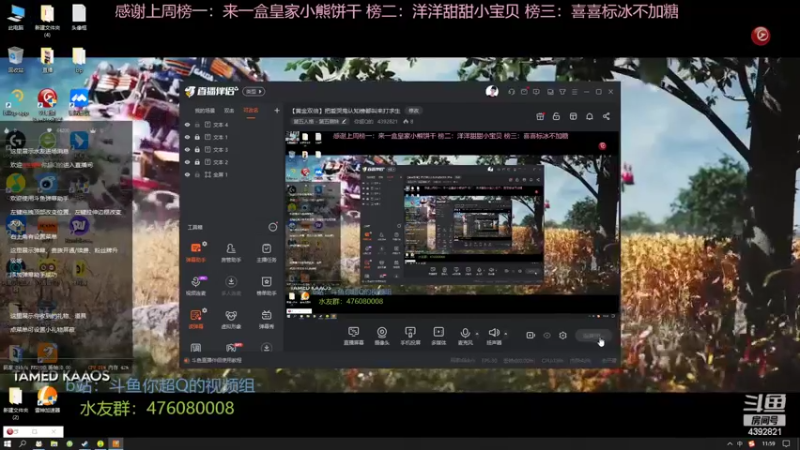
Task: Open the tutorial link at window bottom
Action: [216, 360]
